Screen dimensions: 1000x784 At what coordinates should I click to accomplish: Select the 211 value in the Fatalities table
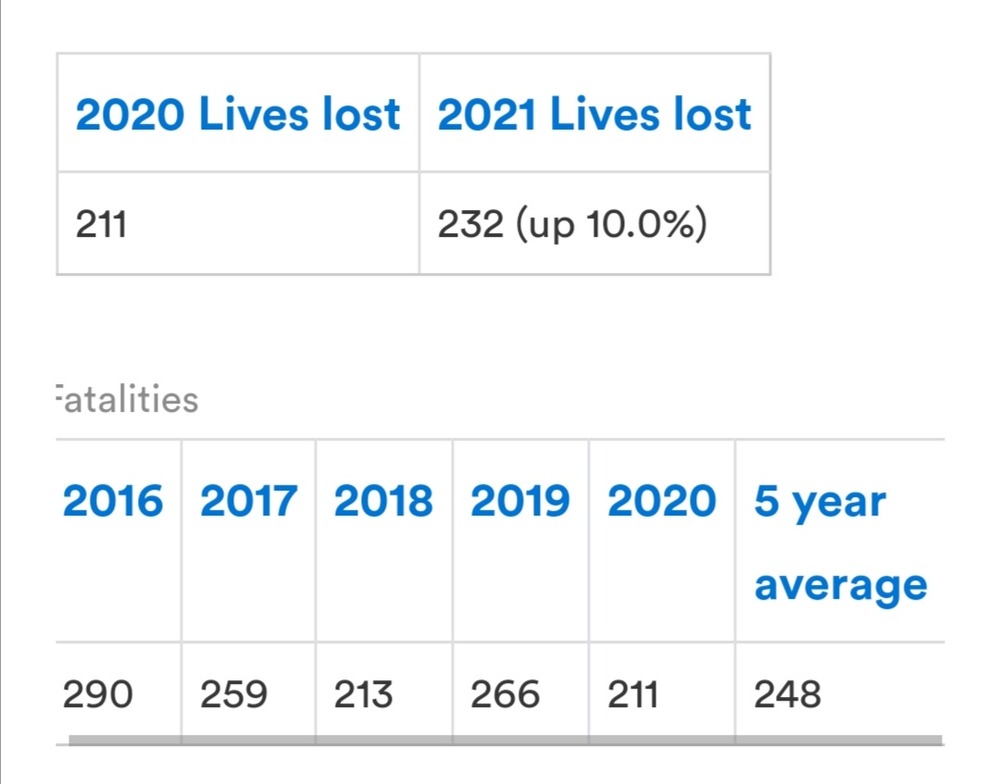tap(632, 693)
